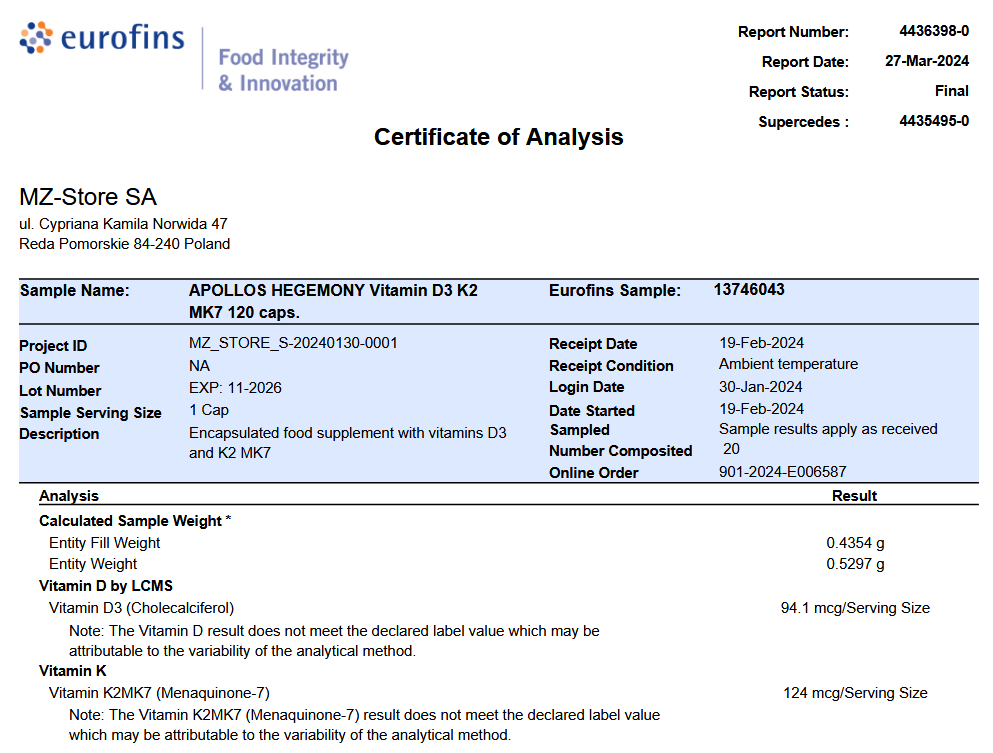Click the "Certificate of Analysis" title

click(498, 137)
